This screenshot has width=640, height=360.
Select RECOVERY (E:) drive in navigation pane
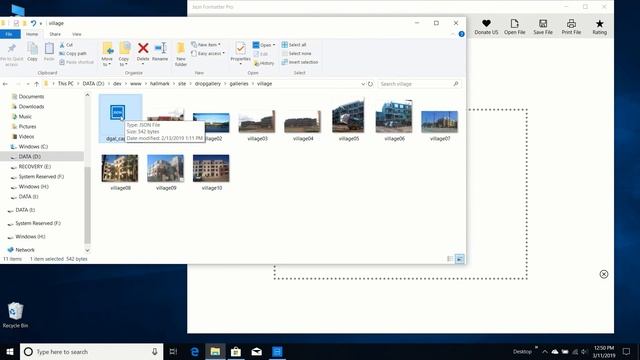coord(35,167)
